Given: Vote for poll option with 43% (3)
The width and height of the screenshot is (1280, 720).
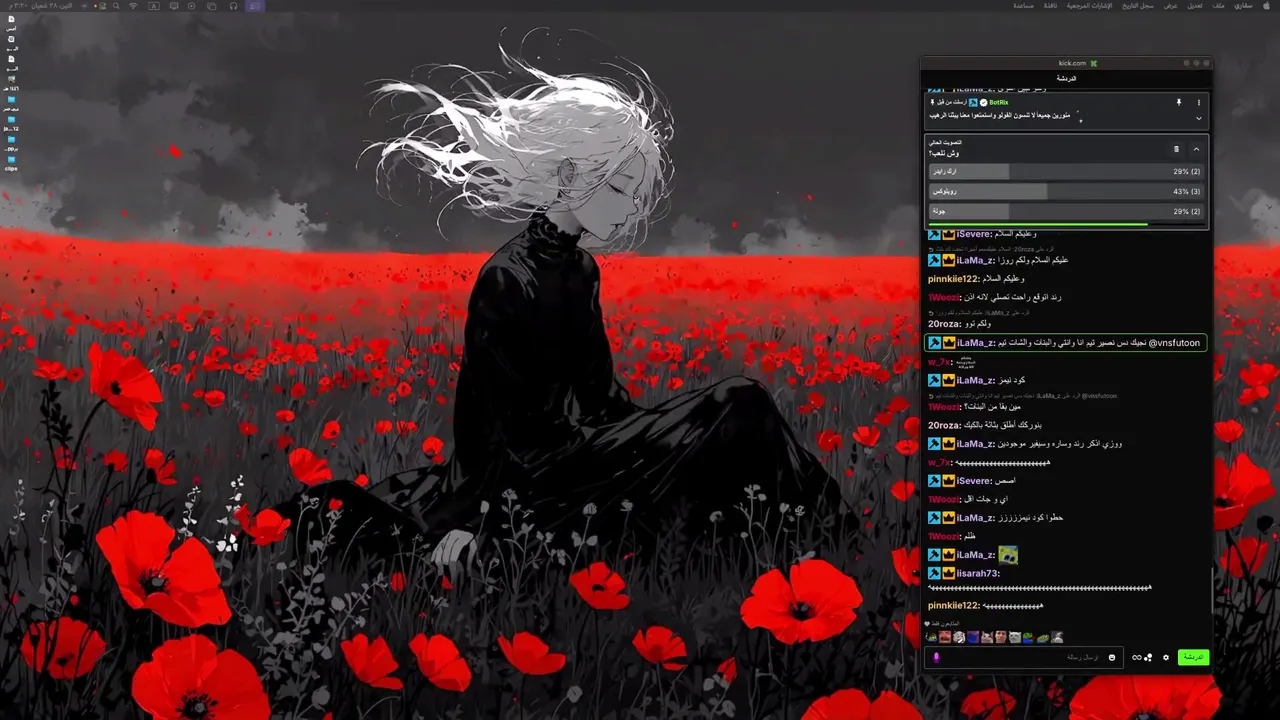Looking at the screenshot, I should [1066, 191].
